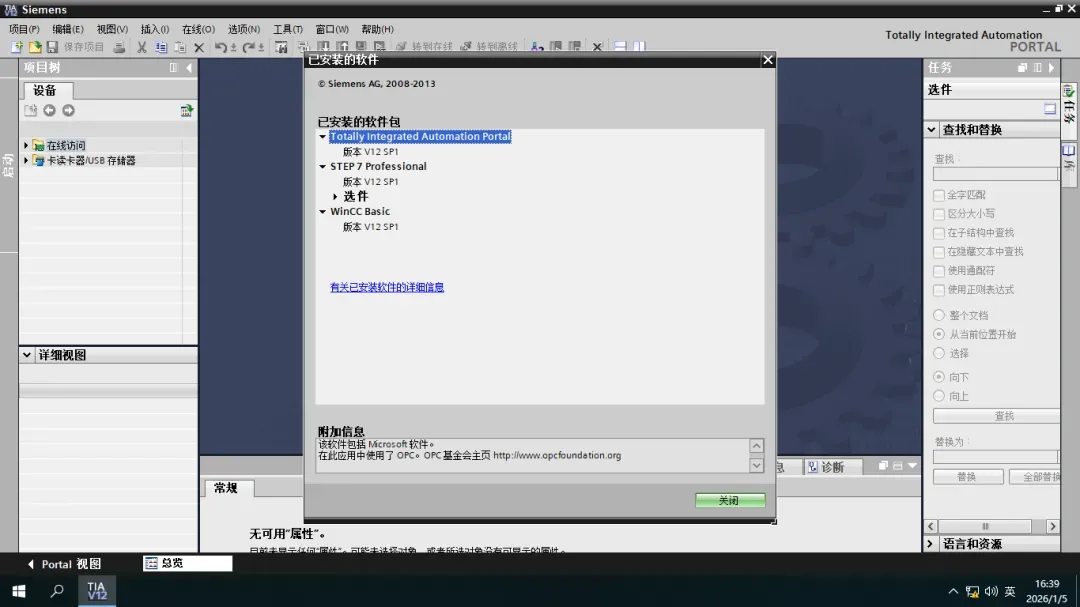Viewport: 1080px width, 607px height.
Task: Collapse the 任务 pane with right arrow
Action: click(x=1051, y=68)
